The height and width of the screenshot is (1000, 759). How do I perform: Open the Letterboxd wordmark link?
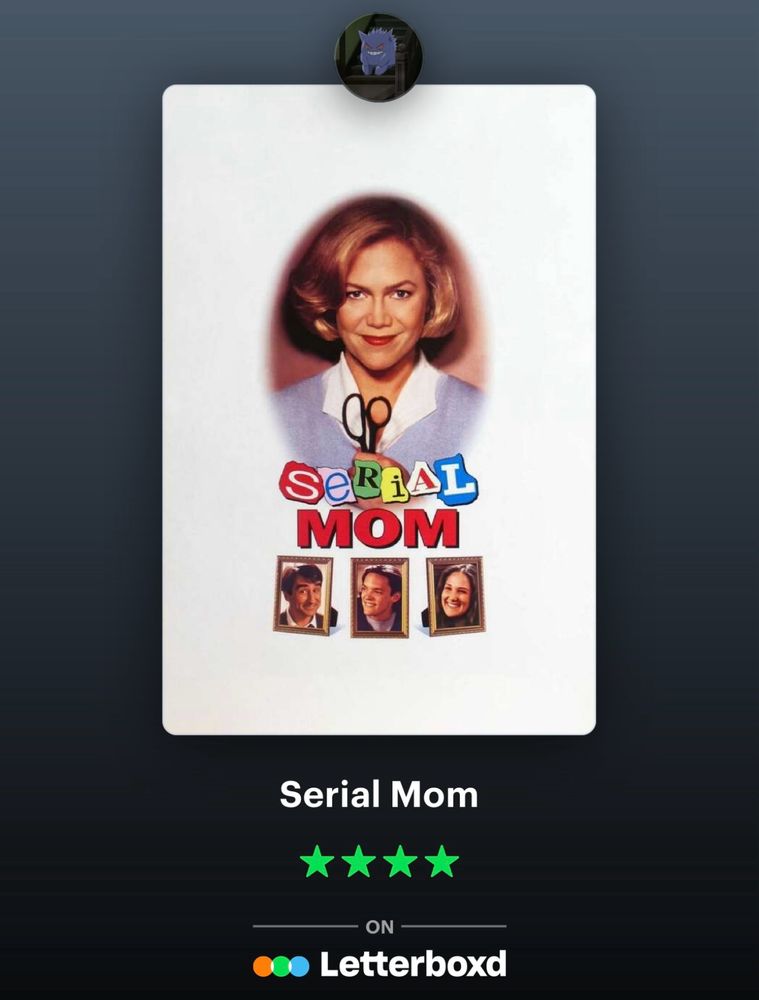pyautogui.click(x=413, y=964)
